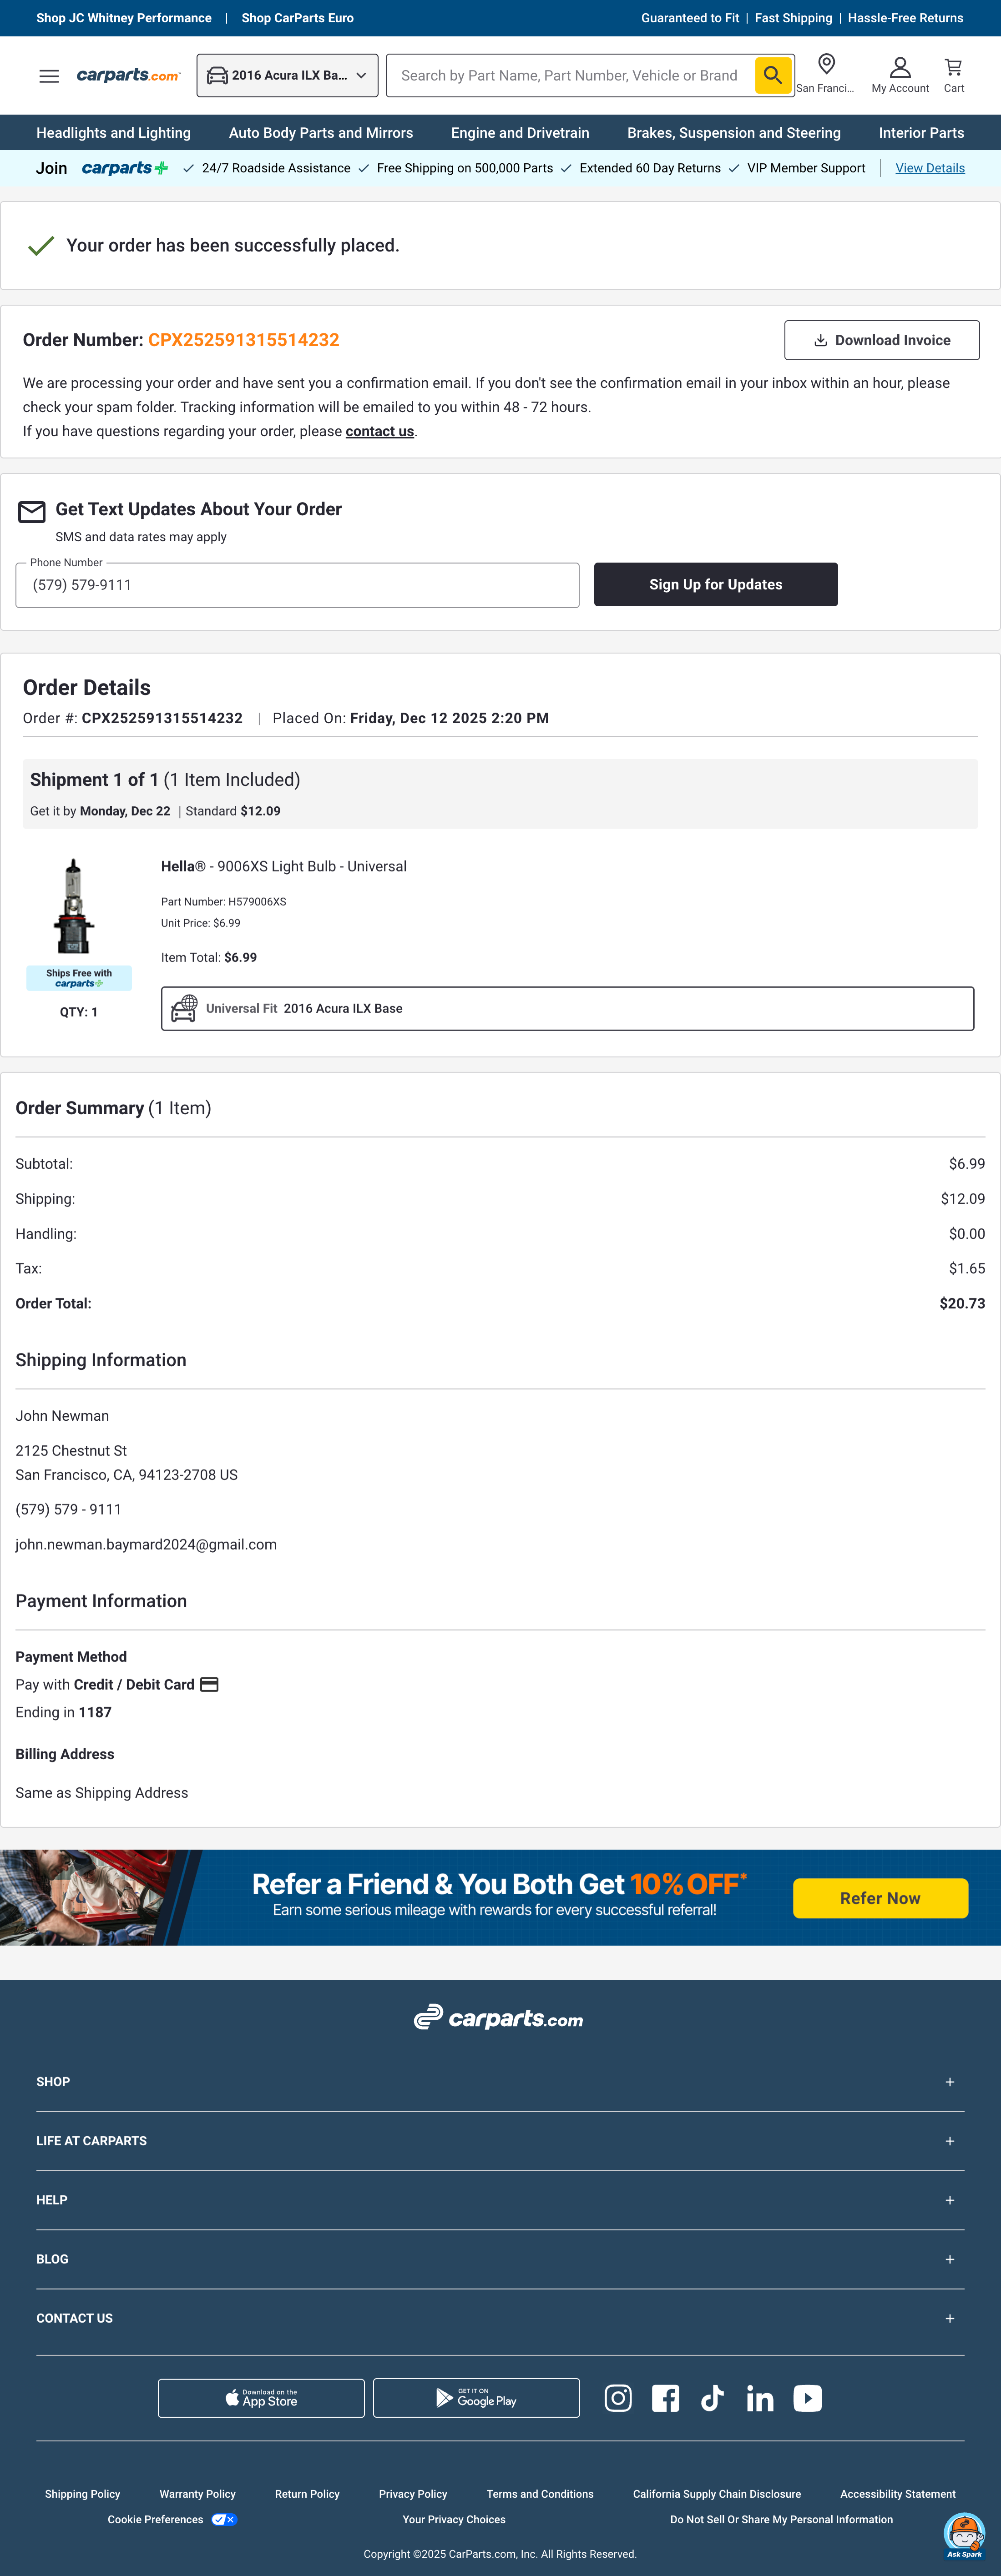Viewport: 1001px width, 2576px height.
Task: Click the search magnifier icon
Action: [x=772, y=75]
